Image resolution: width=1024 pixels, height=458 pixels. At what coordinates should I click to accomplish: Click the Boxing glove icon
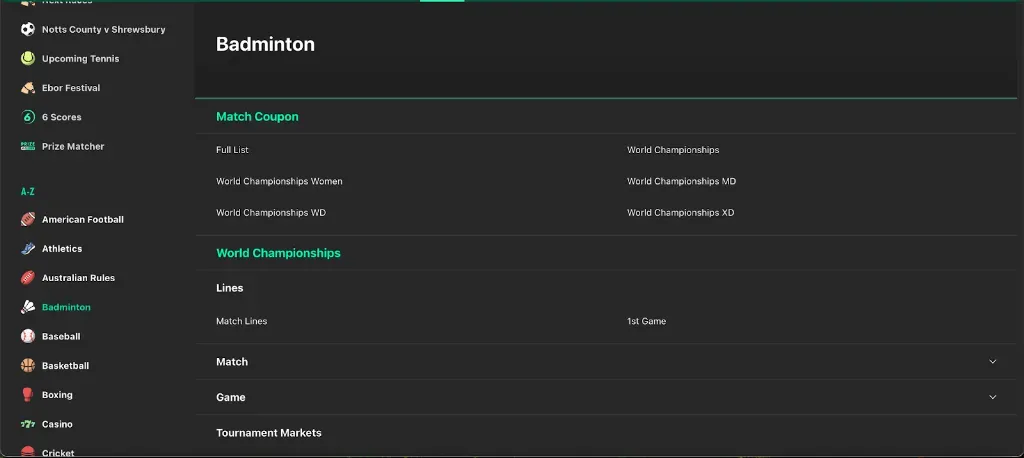pos(28,395)
